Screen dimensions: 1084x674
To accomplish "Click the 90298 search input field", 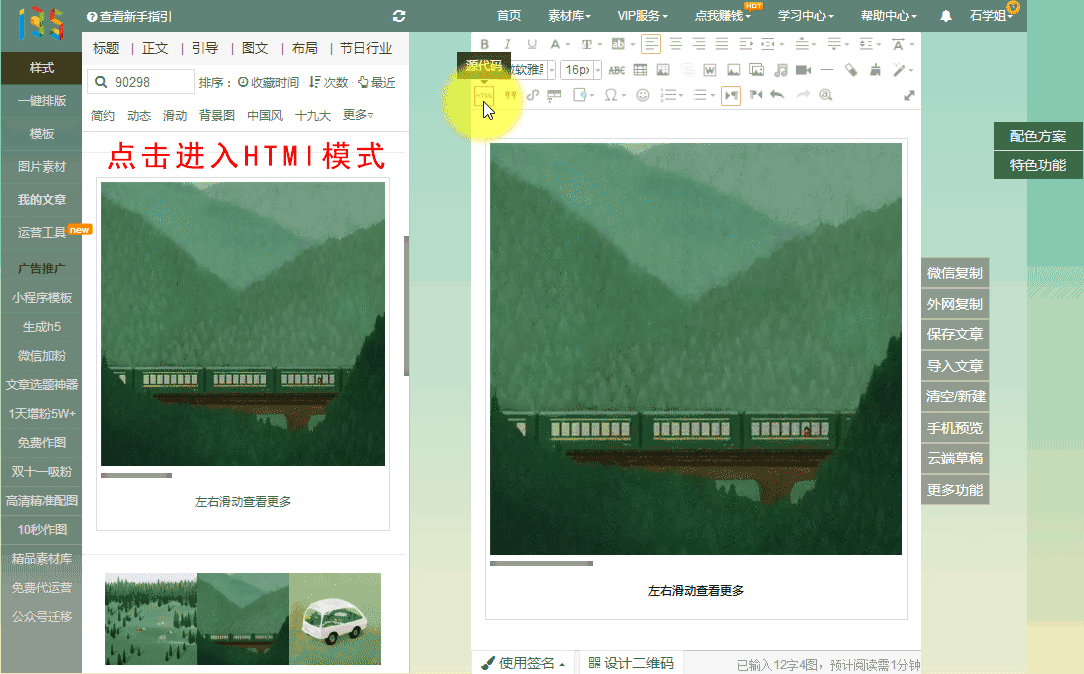I will (x=152, y=82).
